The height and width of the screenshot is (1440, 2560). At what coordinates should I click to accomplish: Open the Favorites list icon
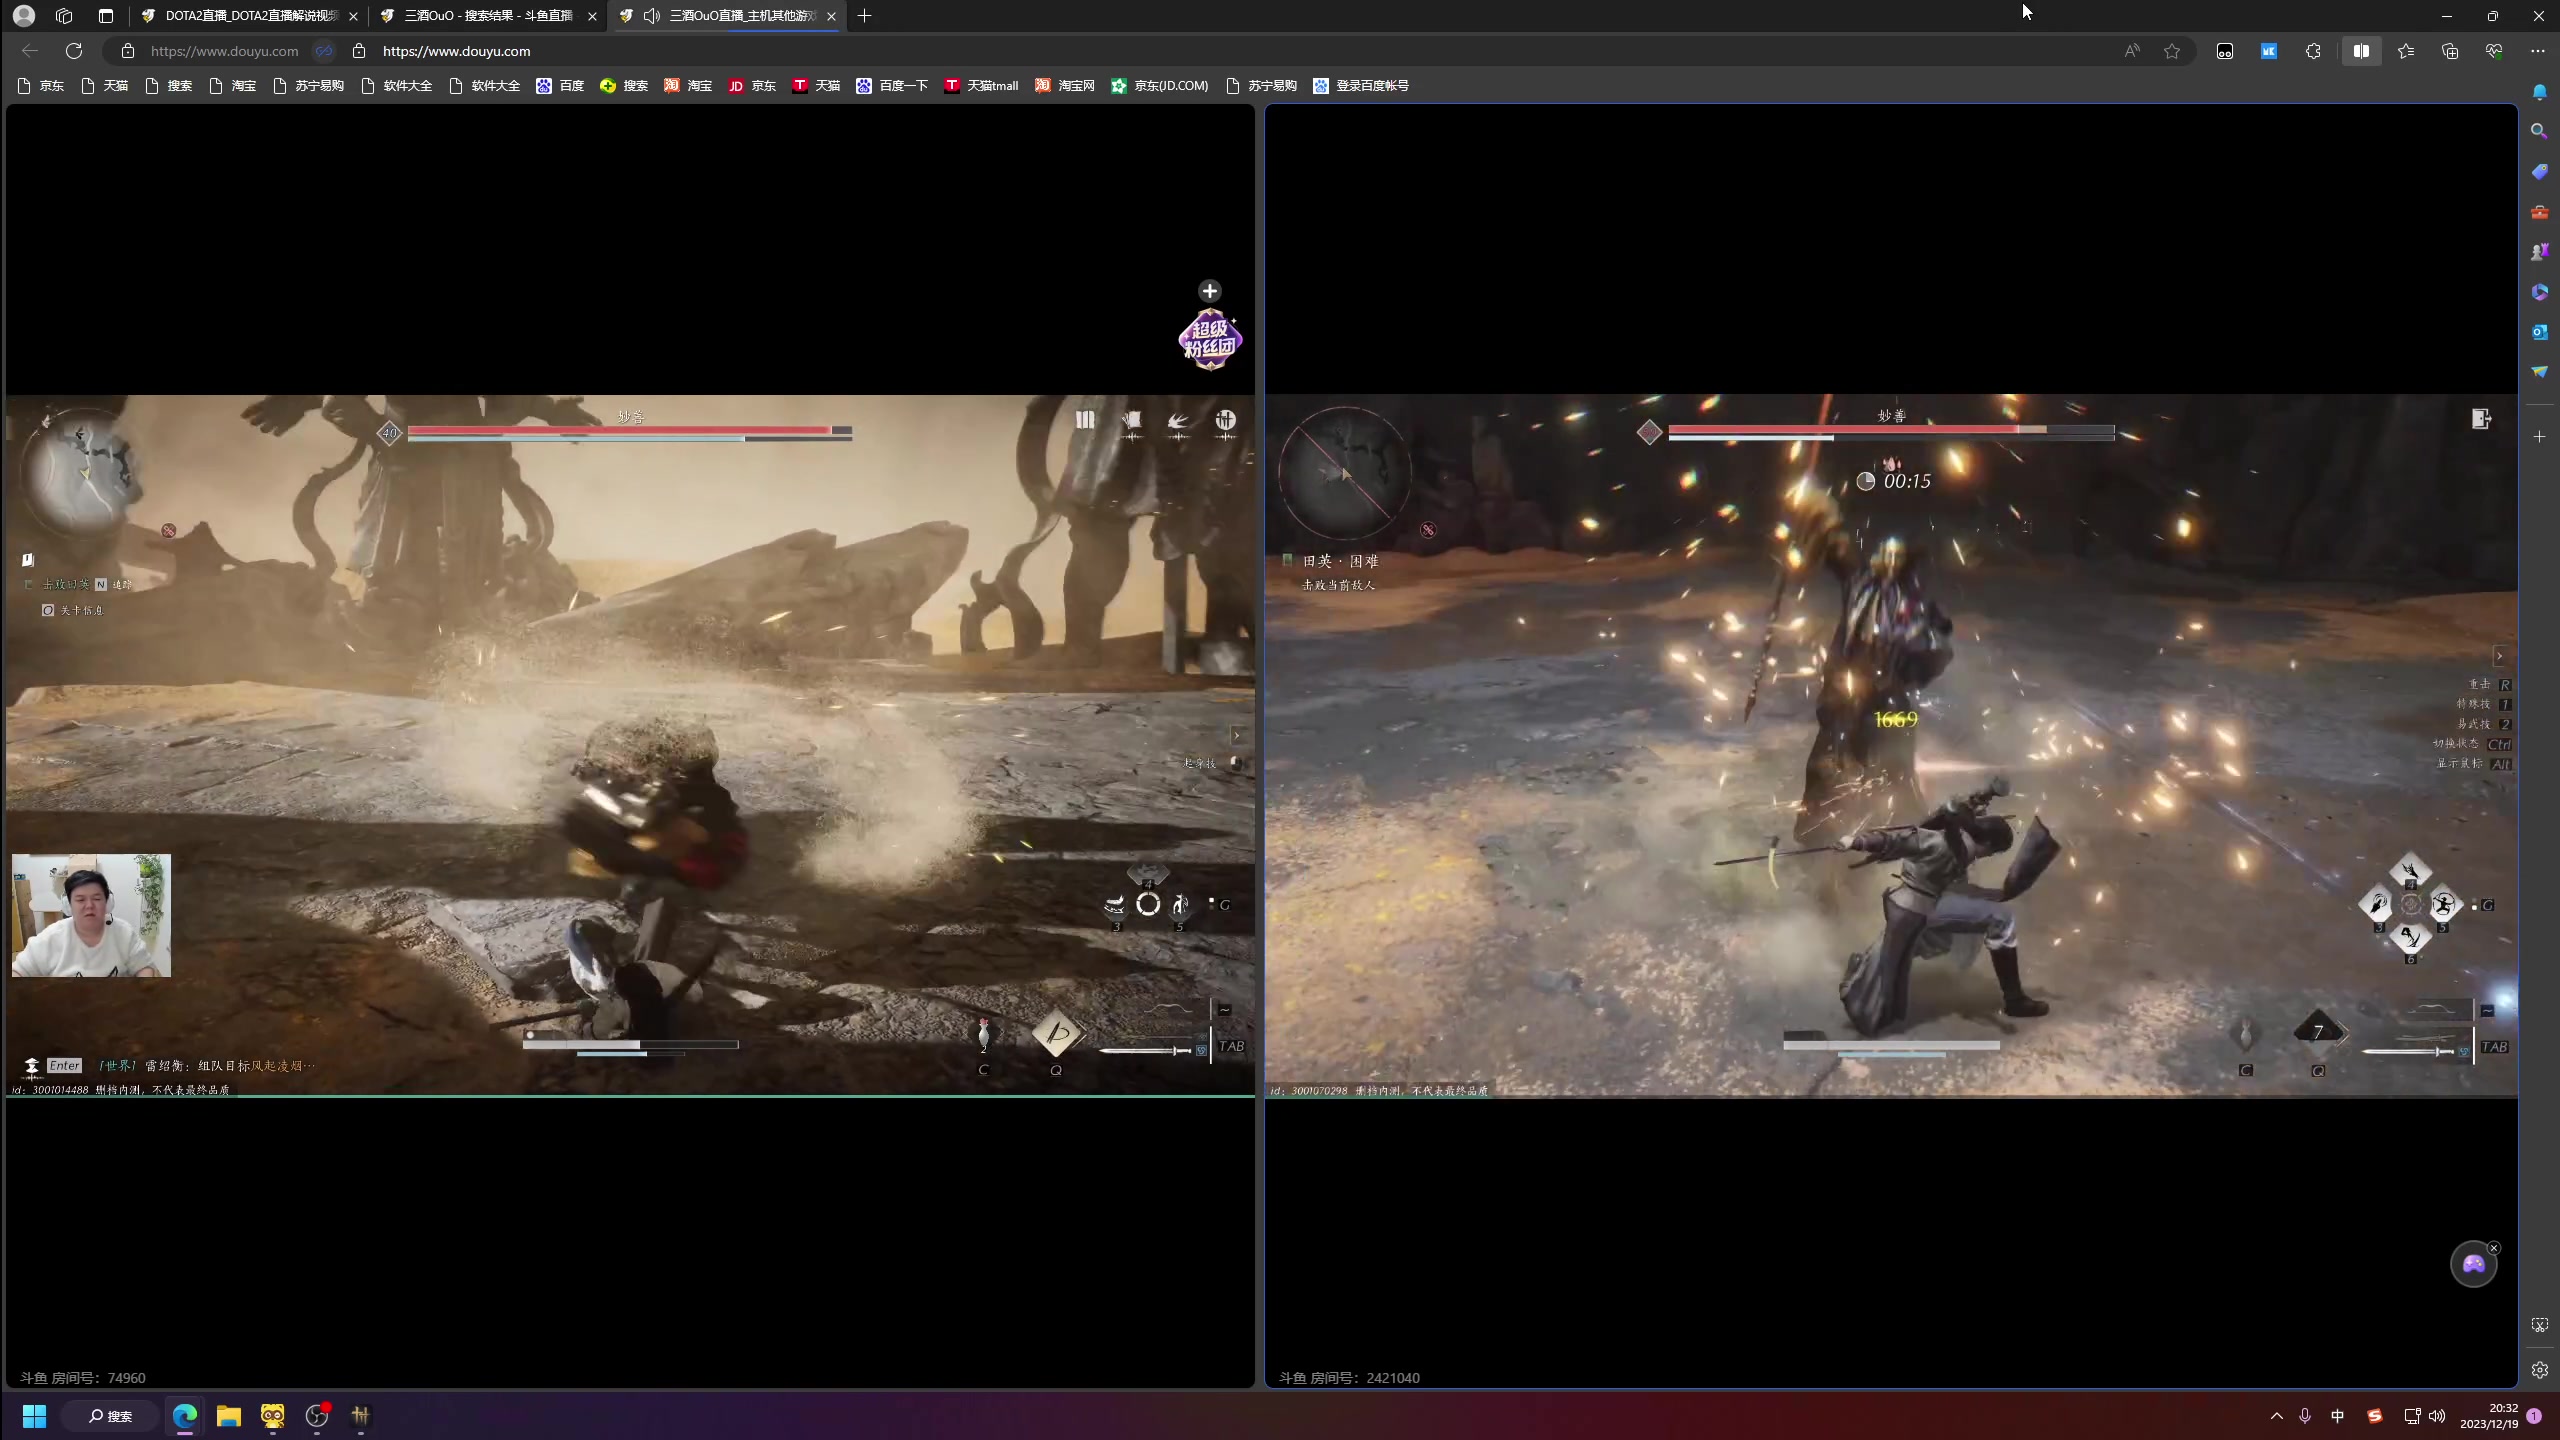[2406, 51]
